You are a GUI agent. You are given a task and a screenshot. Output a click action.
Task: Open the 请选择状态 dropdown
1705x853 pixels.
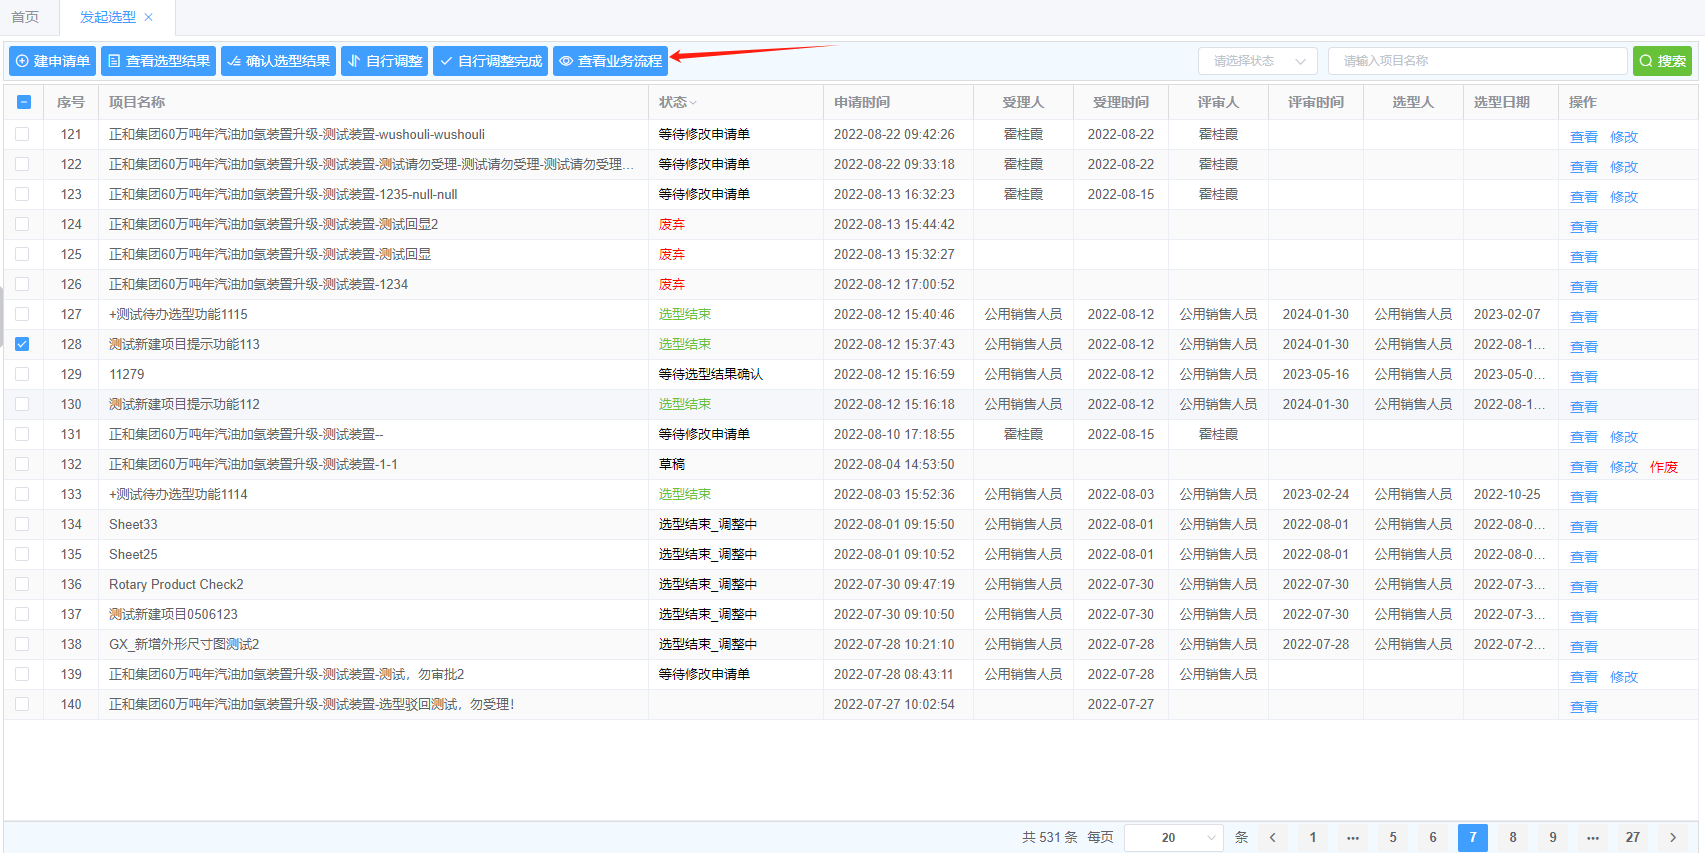coord(1257,61)
